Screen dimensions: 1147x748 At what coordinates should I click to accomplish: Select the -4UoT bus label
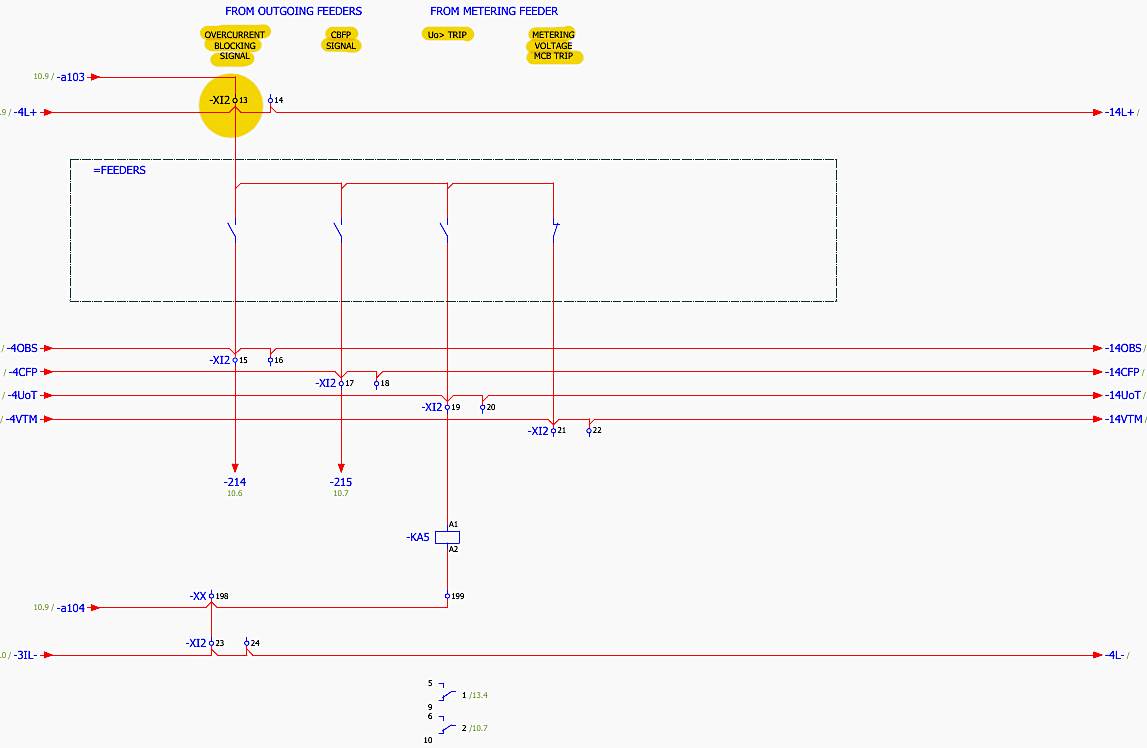click(x=22, y=396)
